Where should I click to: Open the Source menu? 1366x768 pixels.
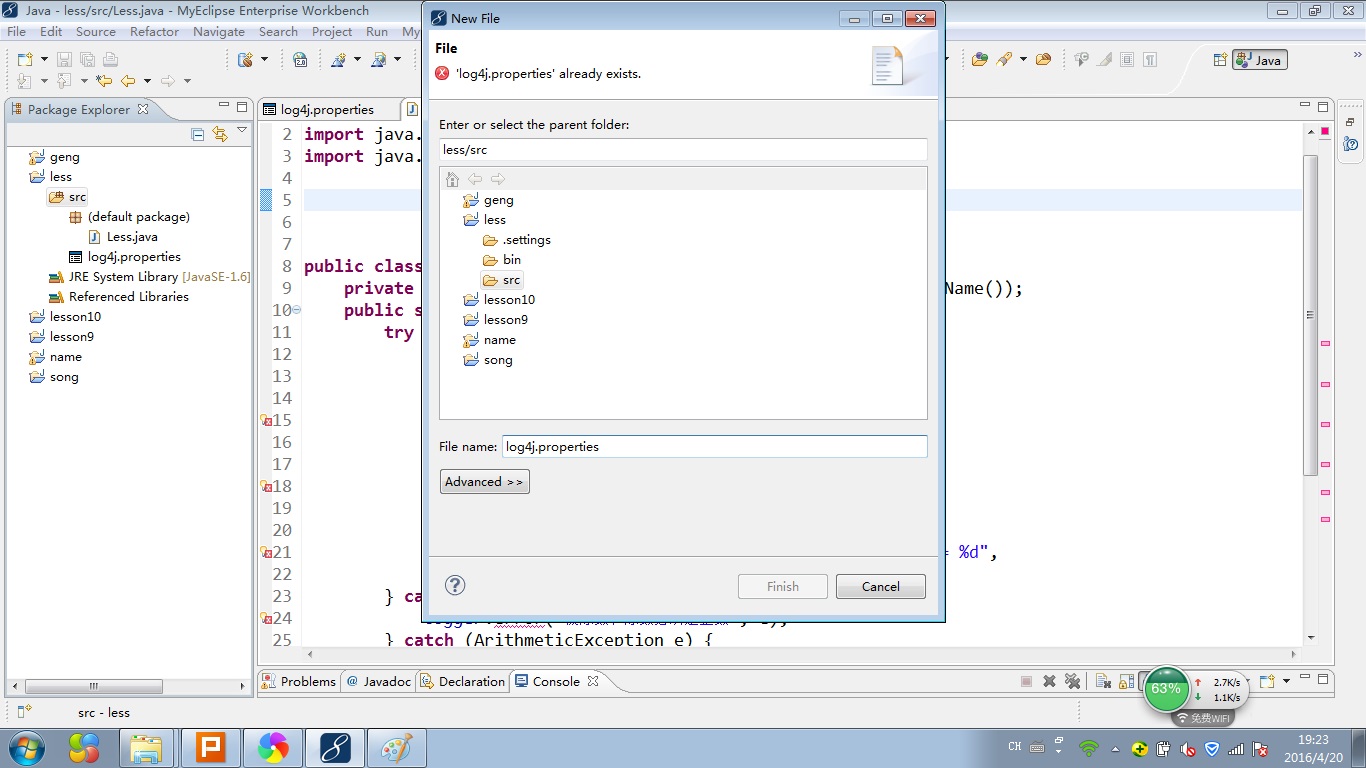[96, 31]
